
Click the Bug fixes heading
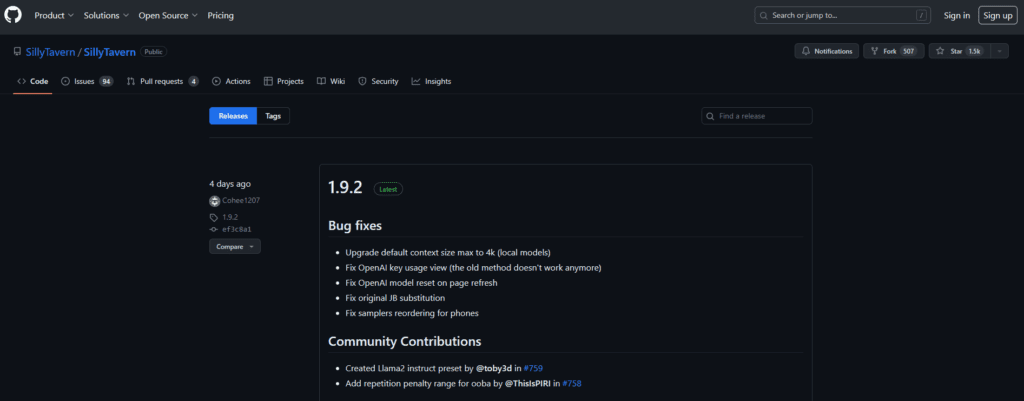point(355,226)
